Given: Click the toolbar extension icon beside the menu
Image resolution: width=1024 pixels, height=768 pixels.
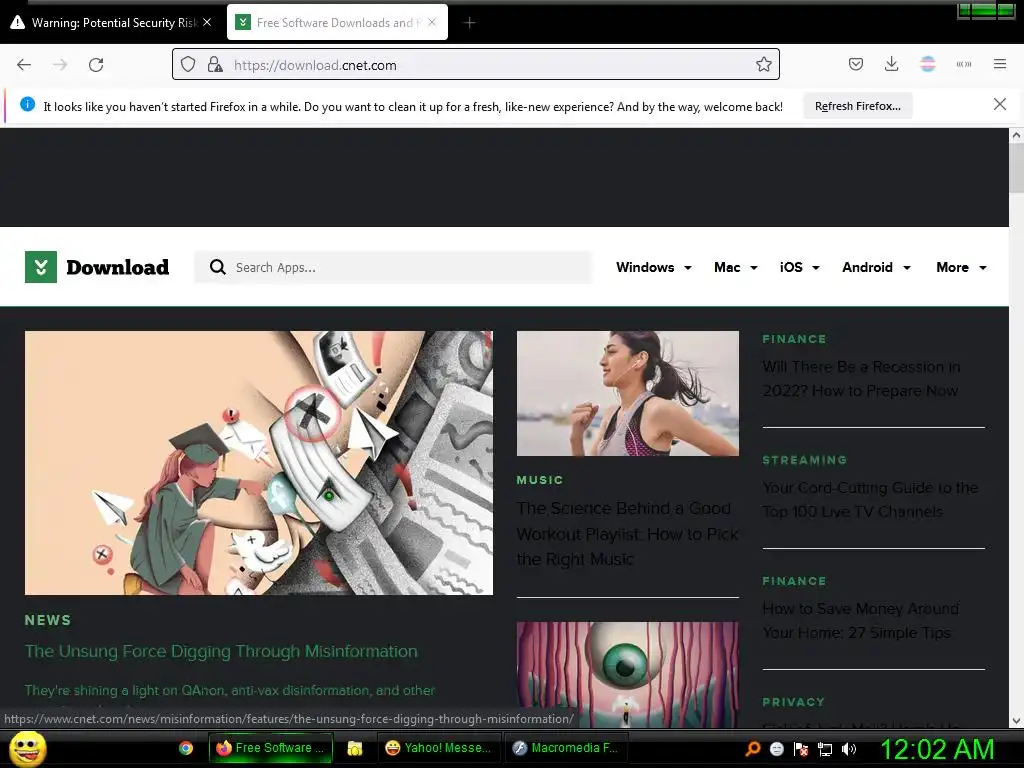Looking at the screenshot, I should (x=964, y=64).
